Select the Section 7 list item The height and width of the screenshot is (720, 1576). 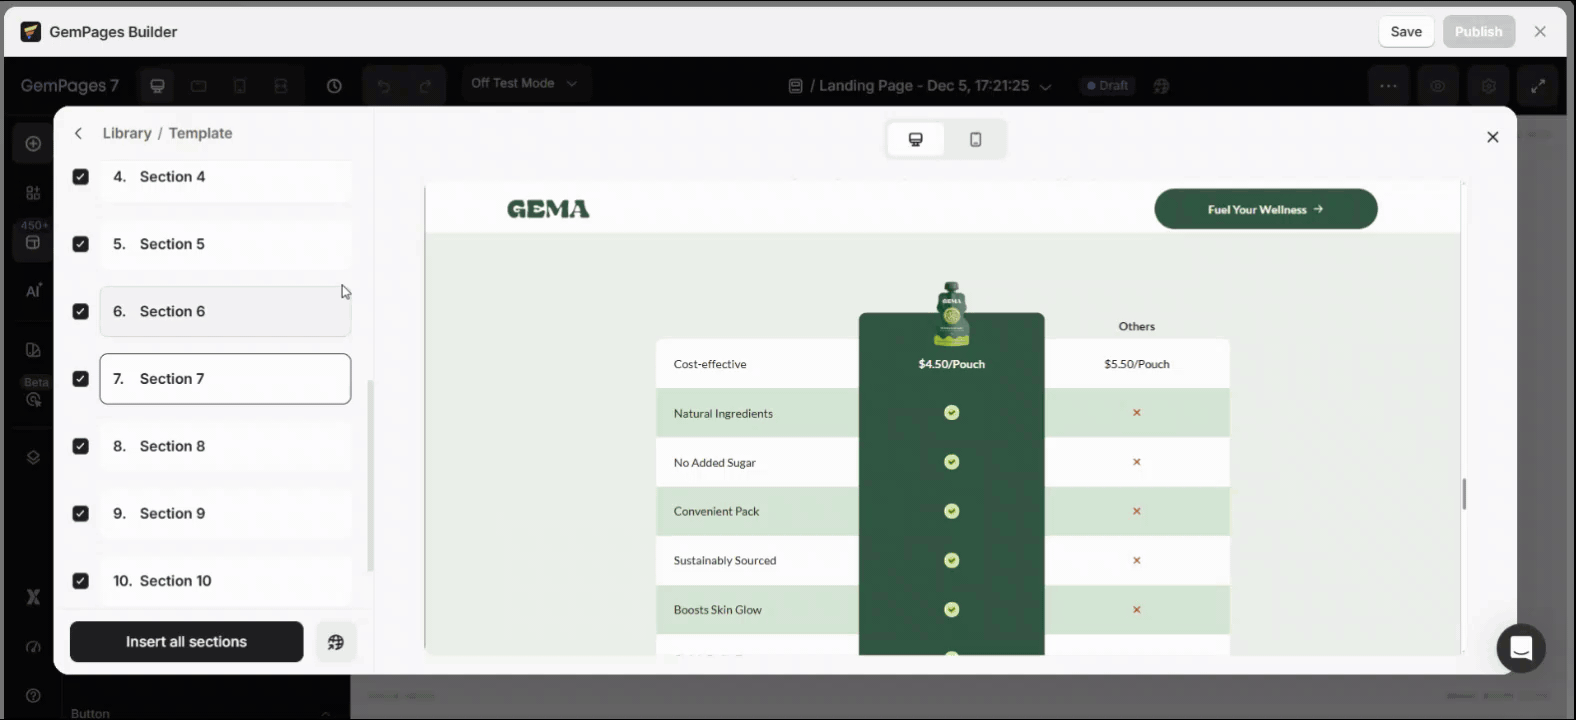click(225, 379)
